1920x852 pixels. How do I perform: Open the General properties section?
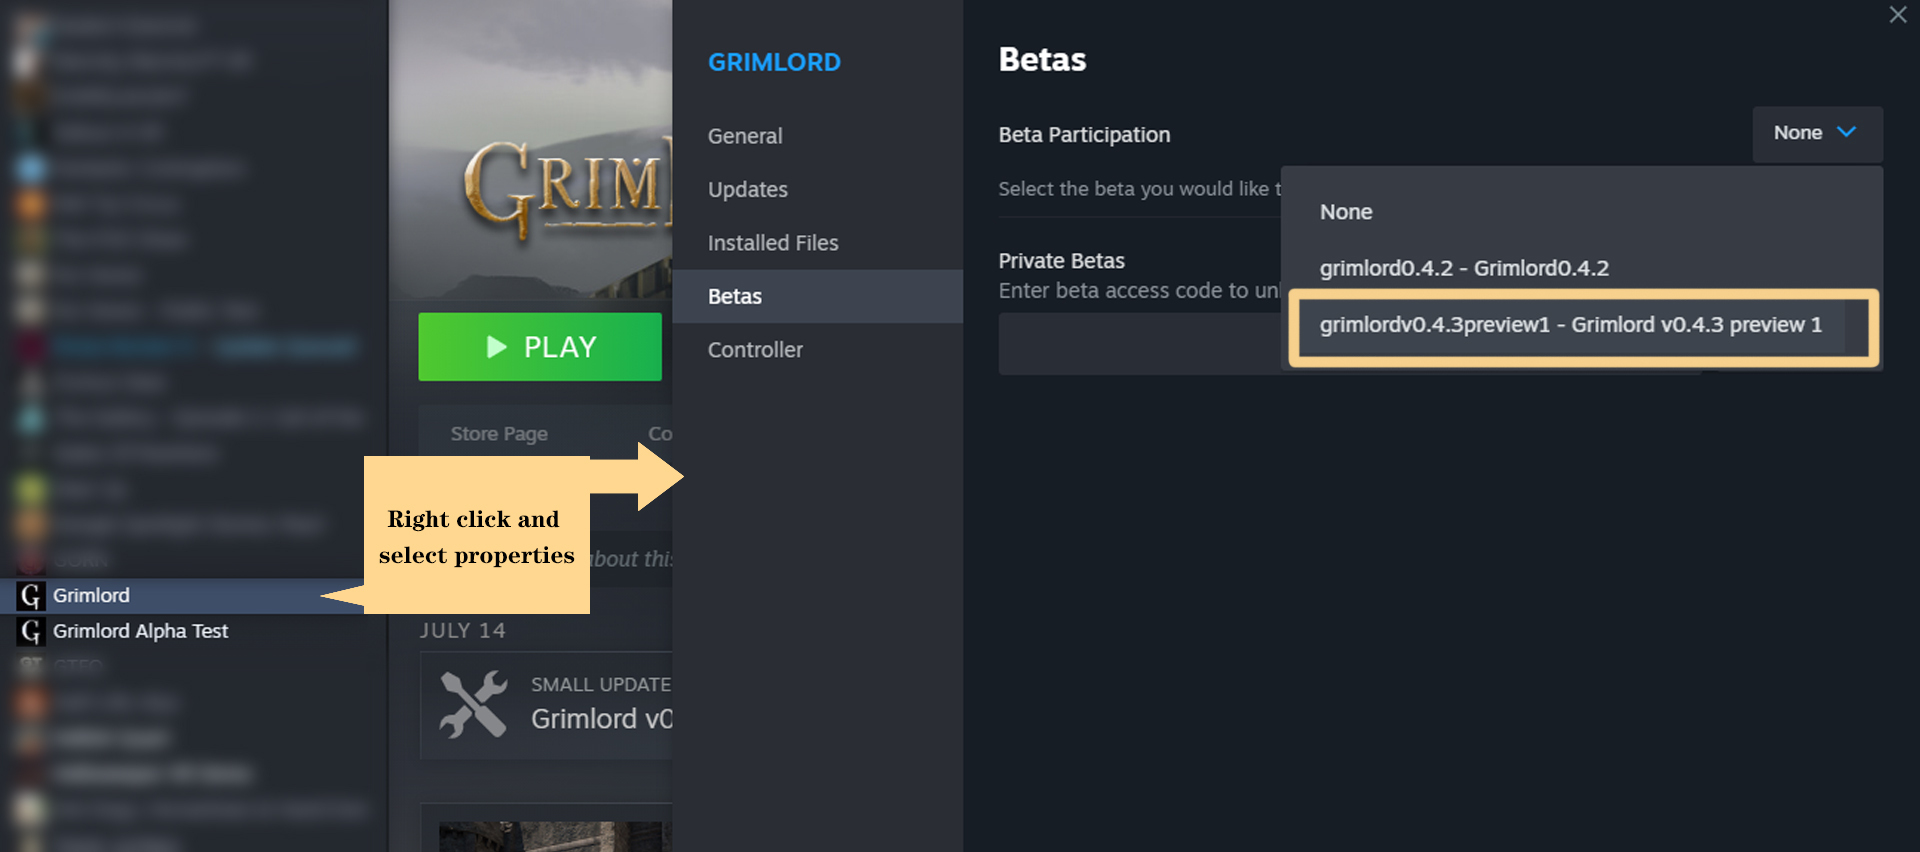pyautogui.click(x=745, y=136)
